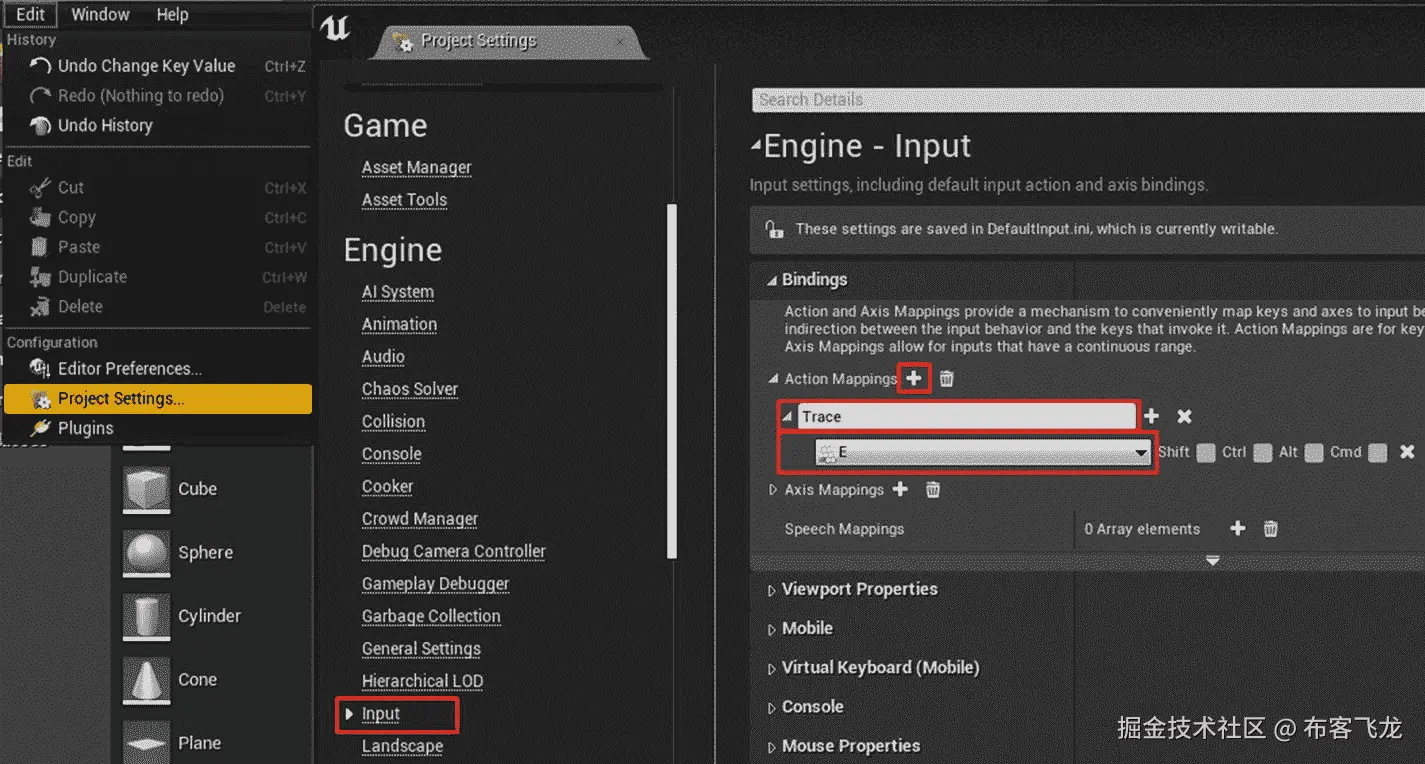This screenshot has height=764, width=1425.
Task: Add a key to the Trace mapping
Action: (1151, 417)
